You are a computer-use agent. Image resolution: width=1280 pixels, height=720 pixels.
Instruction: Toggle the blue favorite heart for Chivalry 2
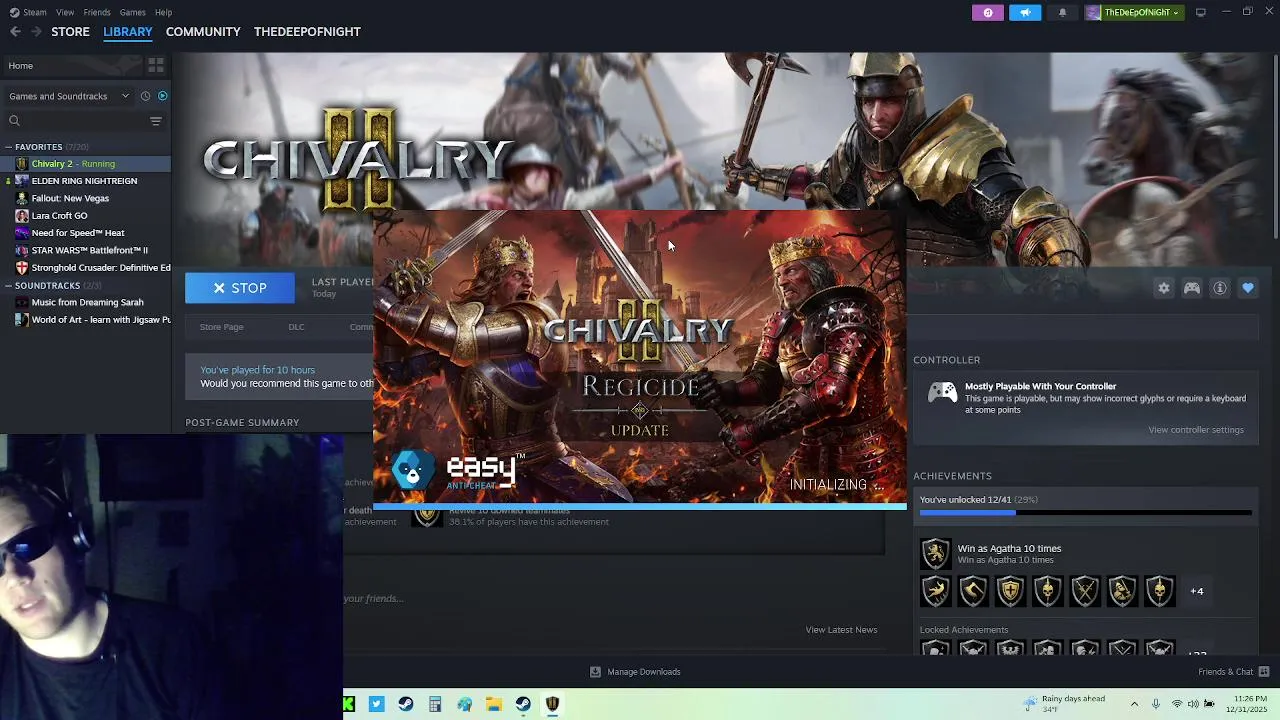(x=1248, y=288)
